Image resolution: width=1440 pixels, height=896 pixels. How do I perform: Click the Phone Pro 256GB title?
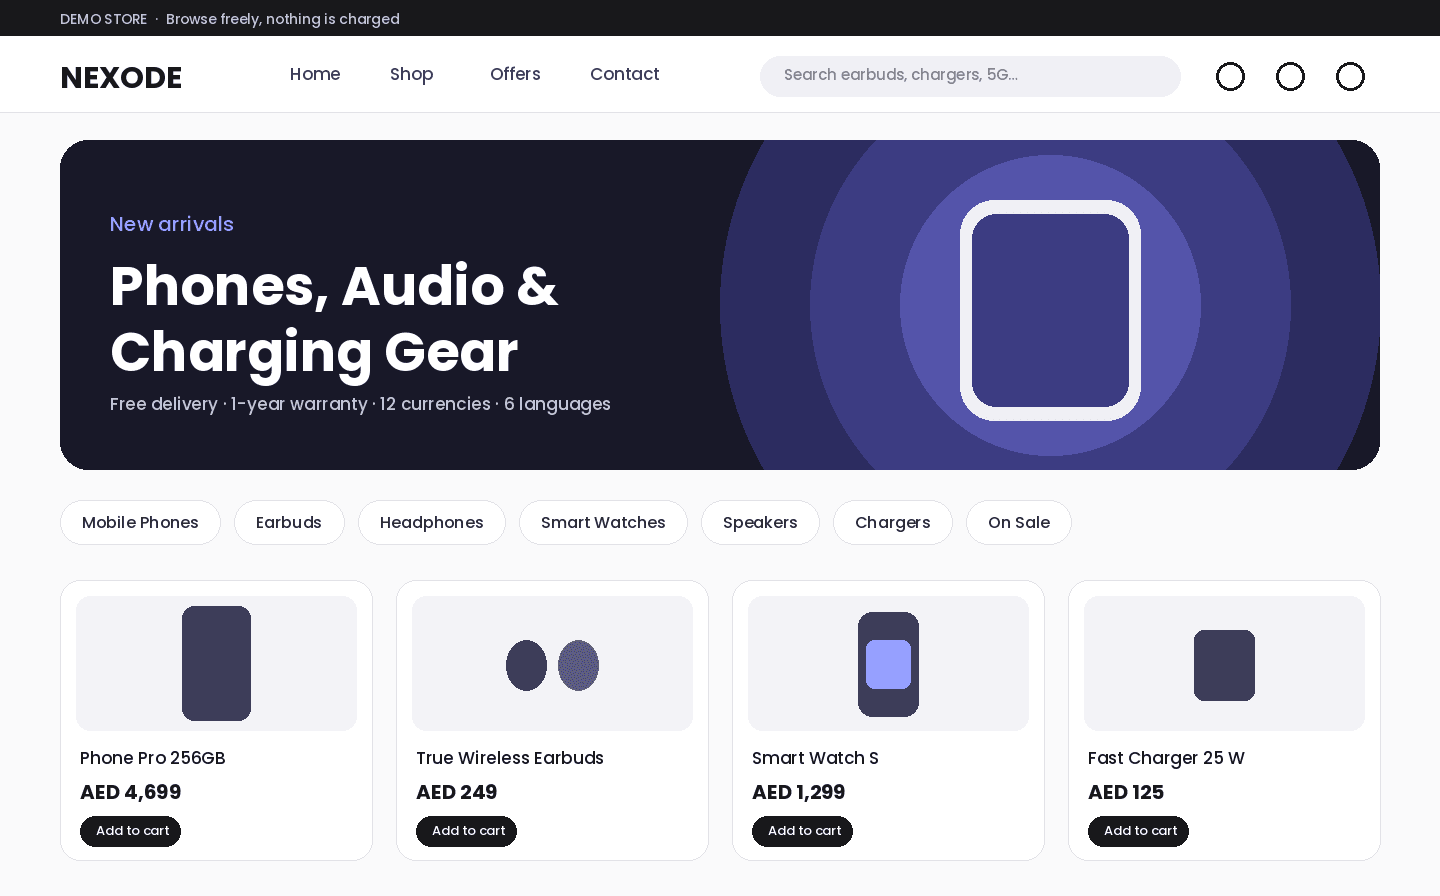[x=153, y=758]
